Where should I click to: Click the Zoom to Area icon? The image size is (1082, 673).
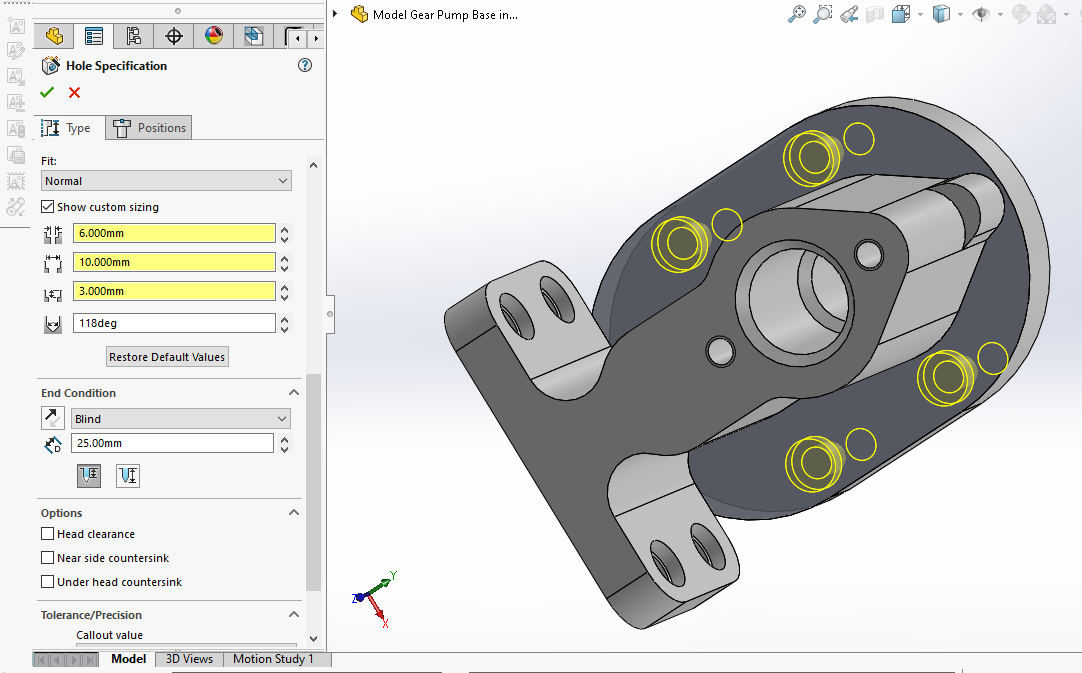pos(823,14)
